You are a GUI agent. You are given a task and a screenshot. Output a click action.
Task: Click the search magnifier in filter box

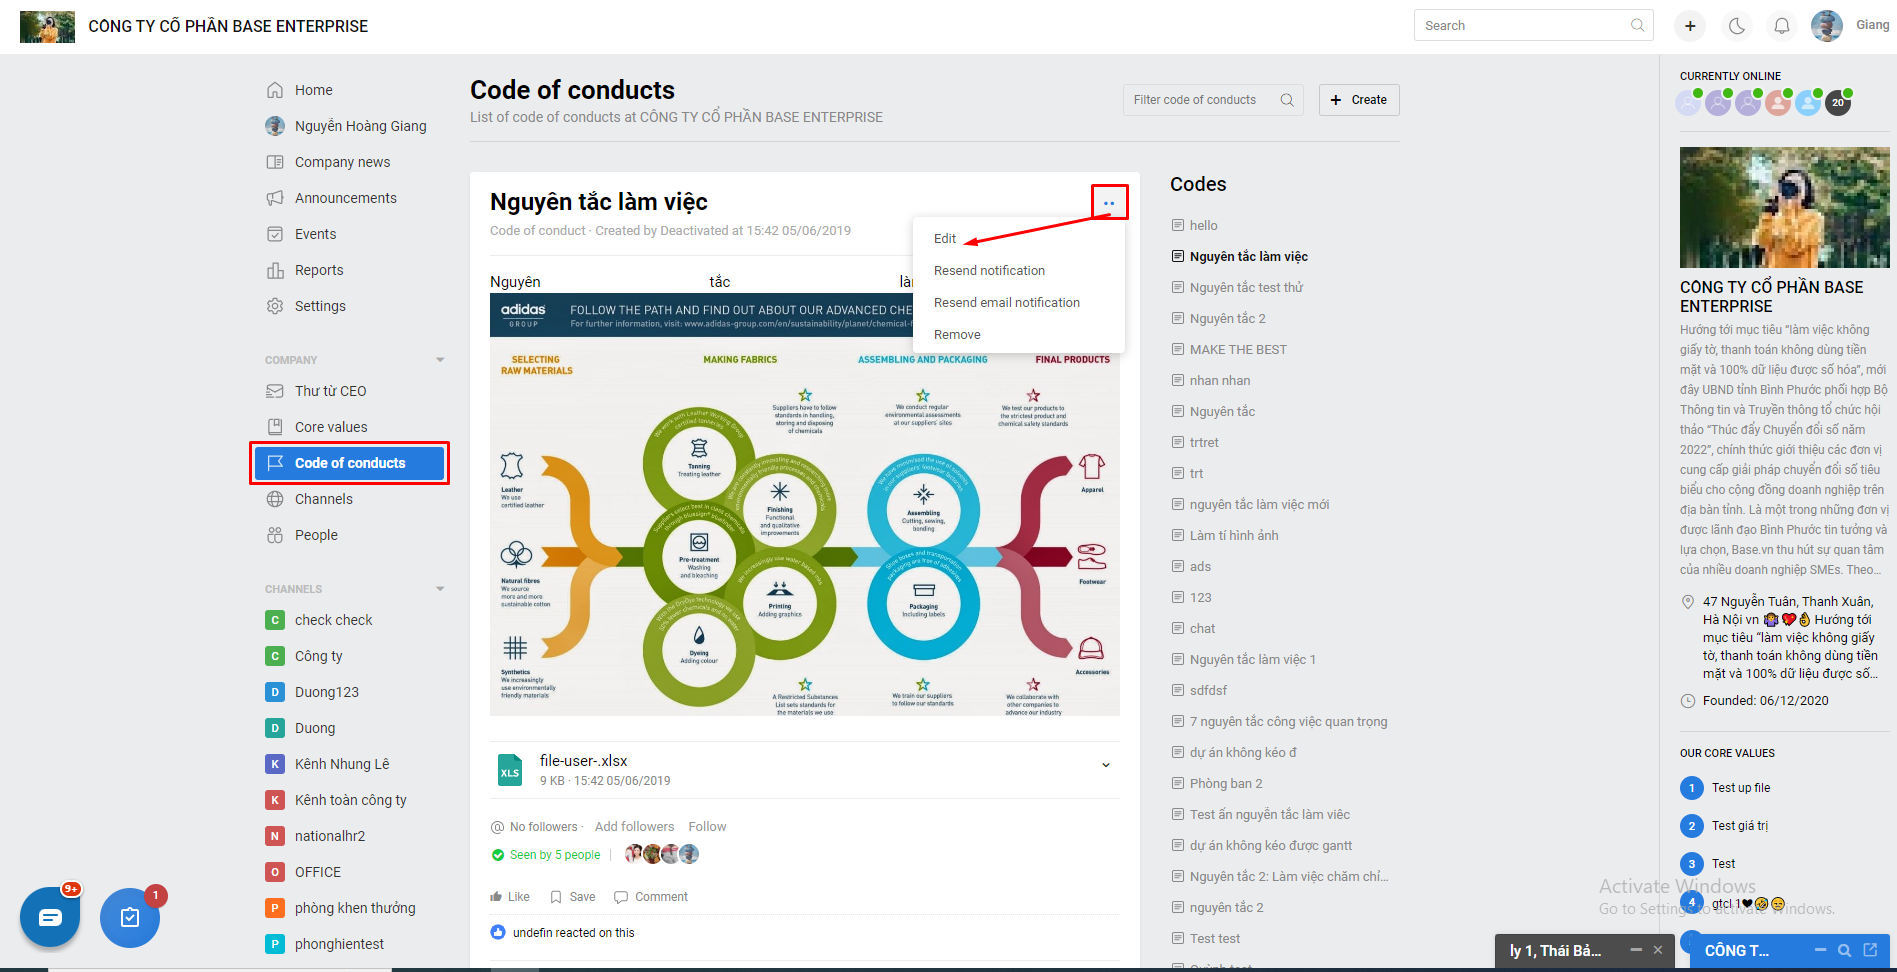[1287, 100]
